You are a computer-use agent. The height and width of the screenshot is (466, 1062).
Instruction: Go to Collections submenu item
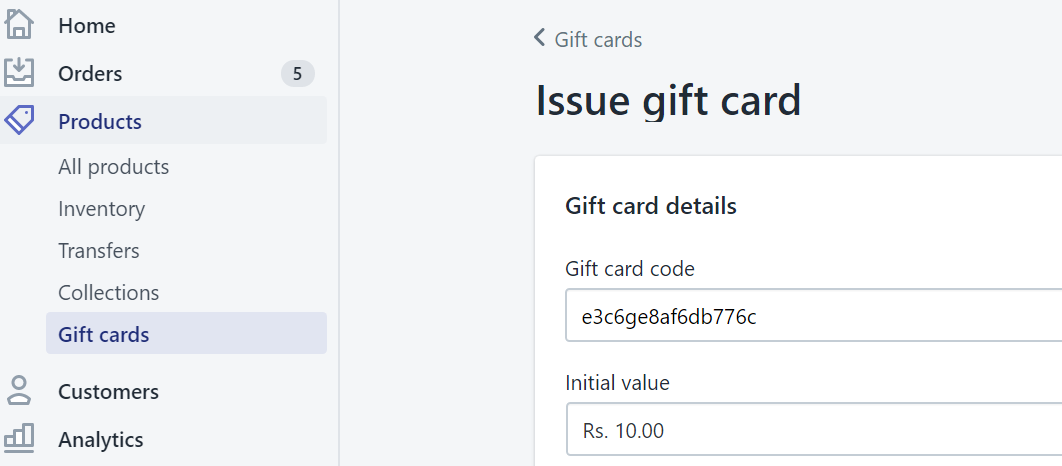coord(108,293)
